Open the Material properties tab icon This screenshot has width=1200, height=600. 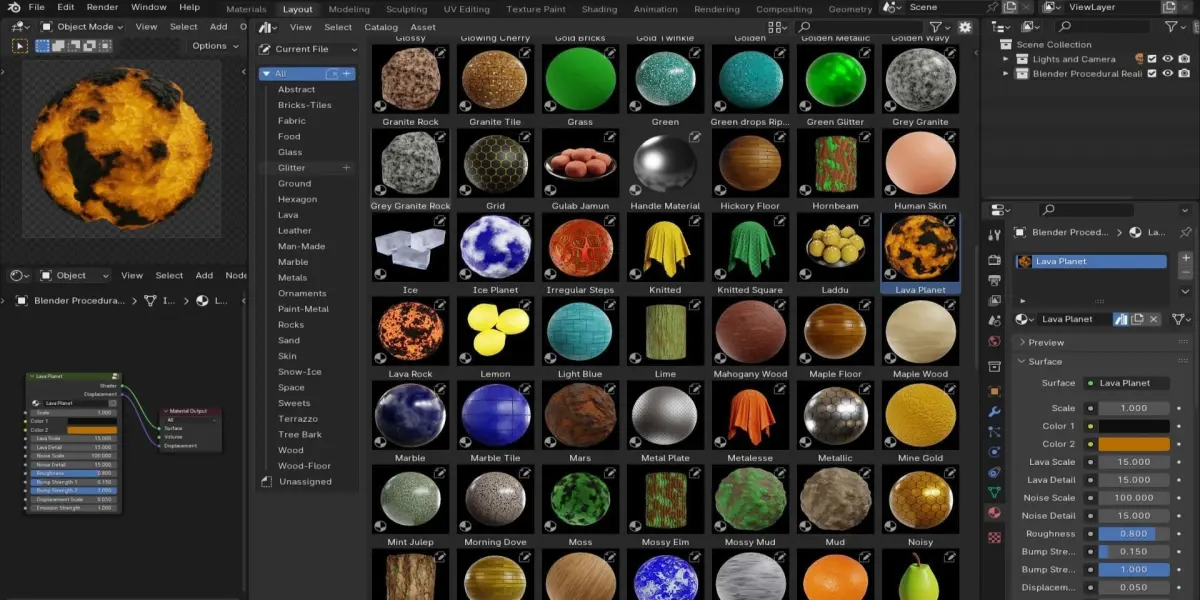point(994,512)
